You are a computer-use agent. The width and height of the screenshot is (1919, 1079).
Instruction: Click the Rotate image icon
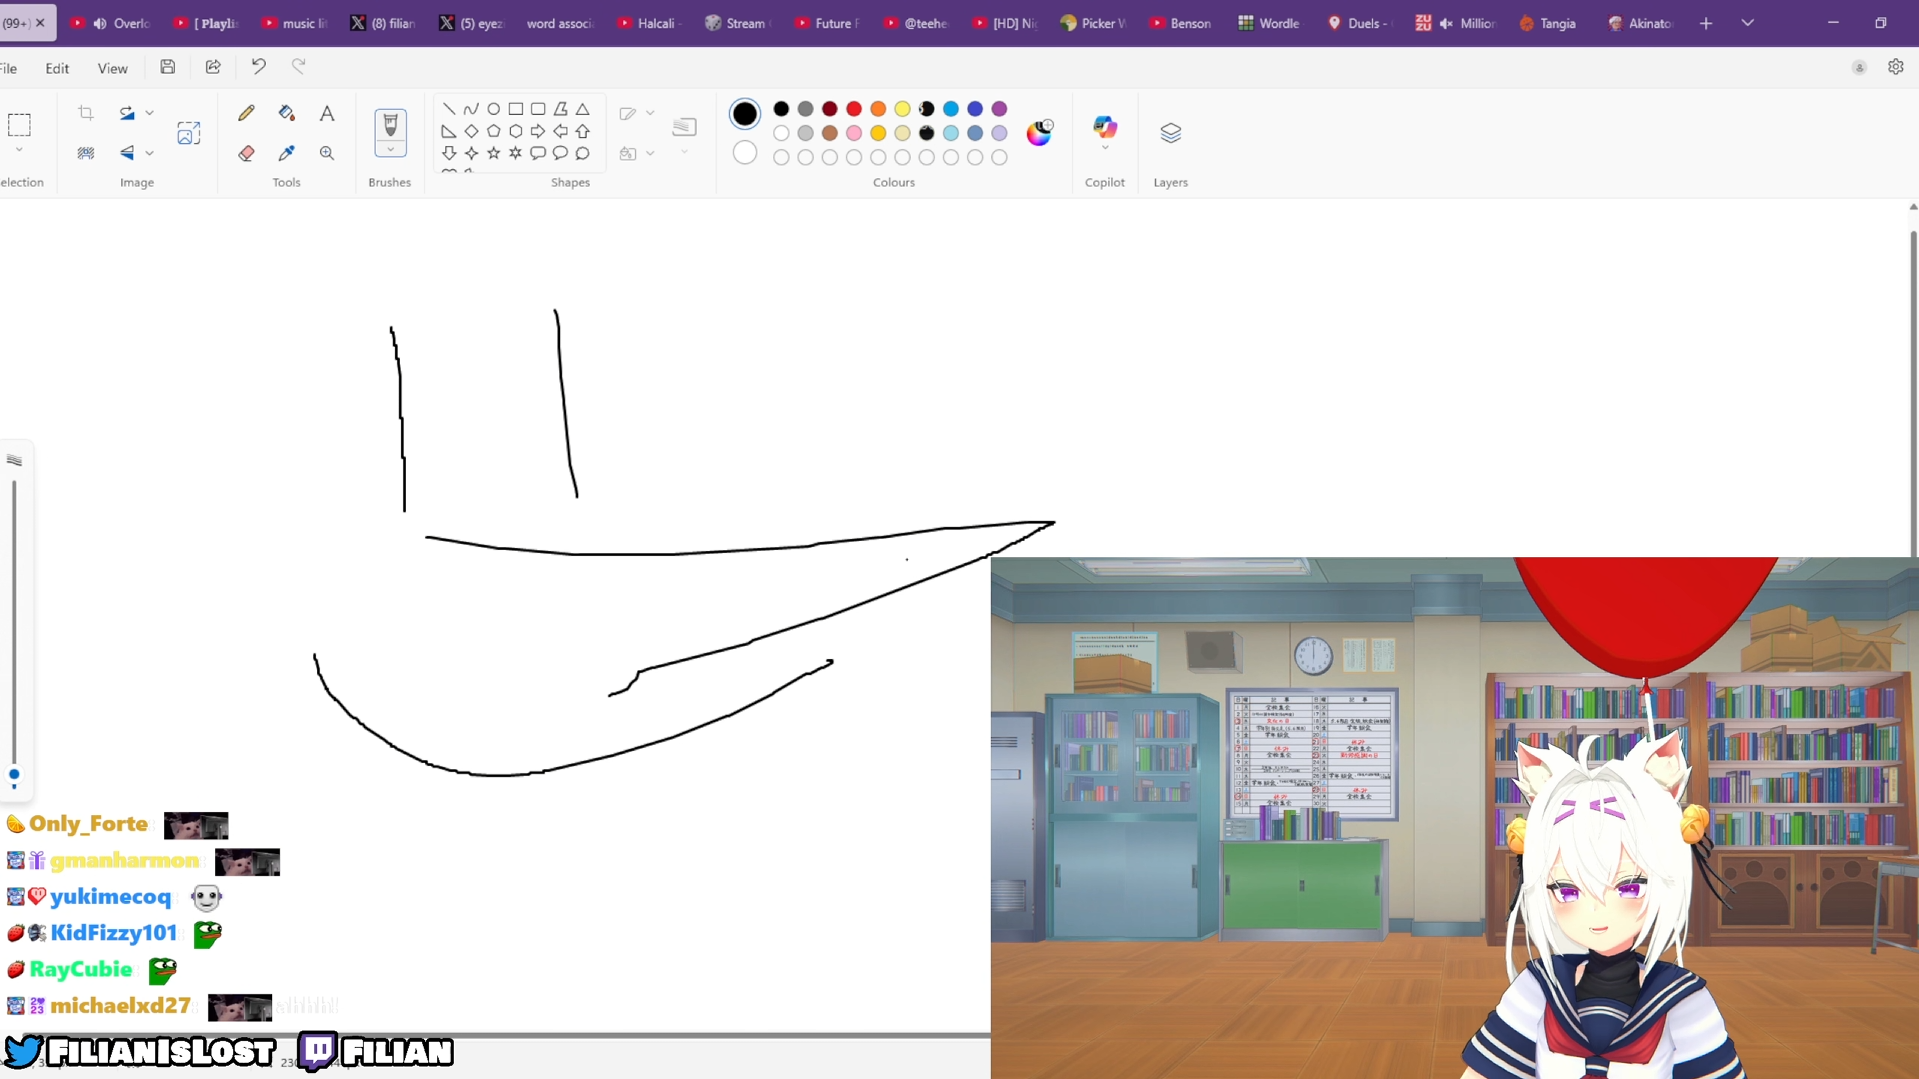click(x=127, y=113)
